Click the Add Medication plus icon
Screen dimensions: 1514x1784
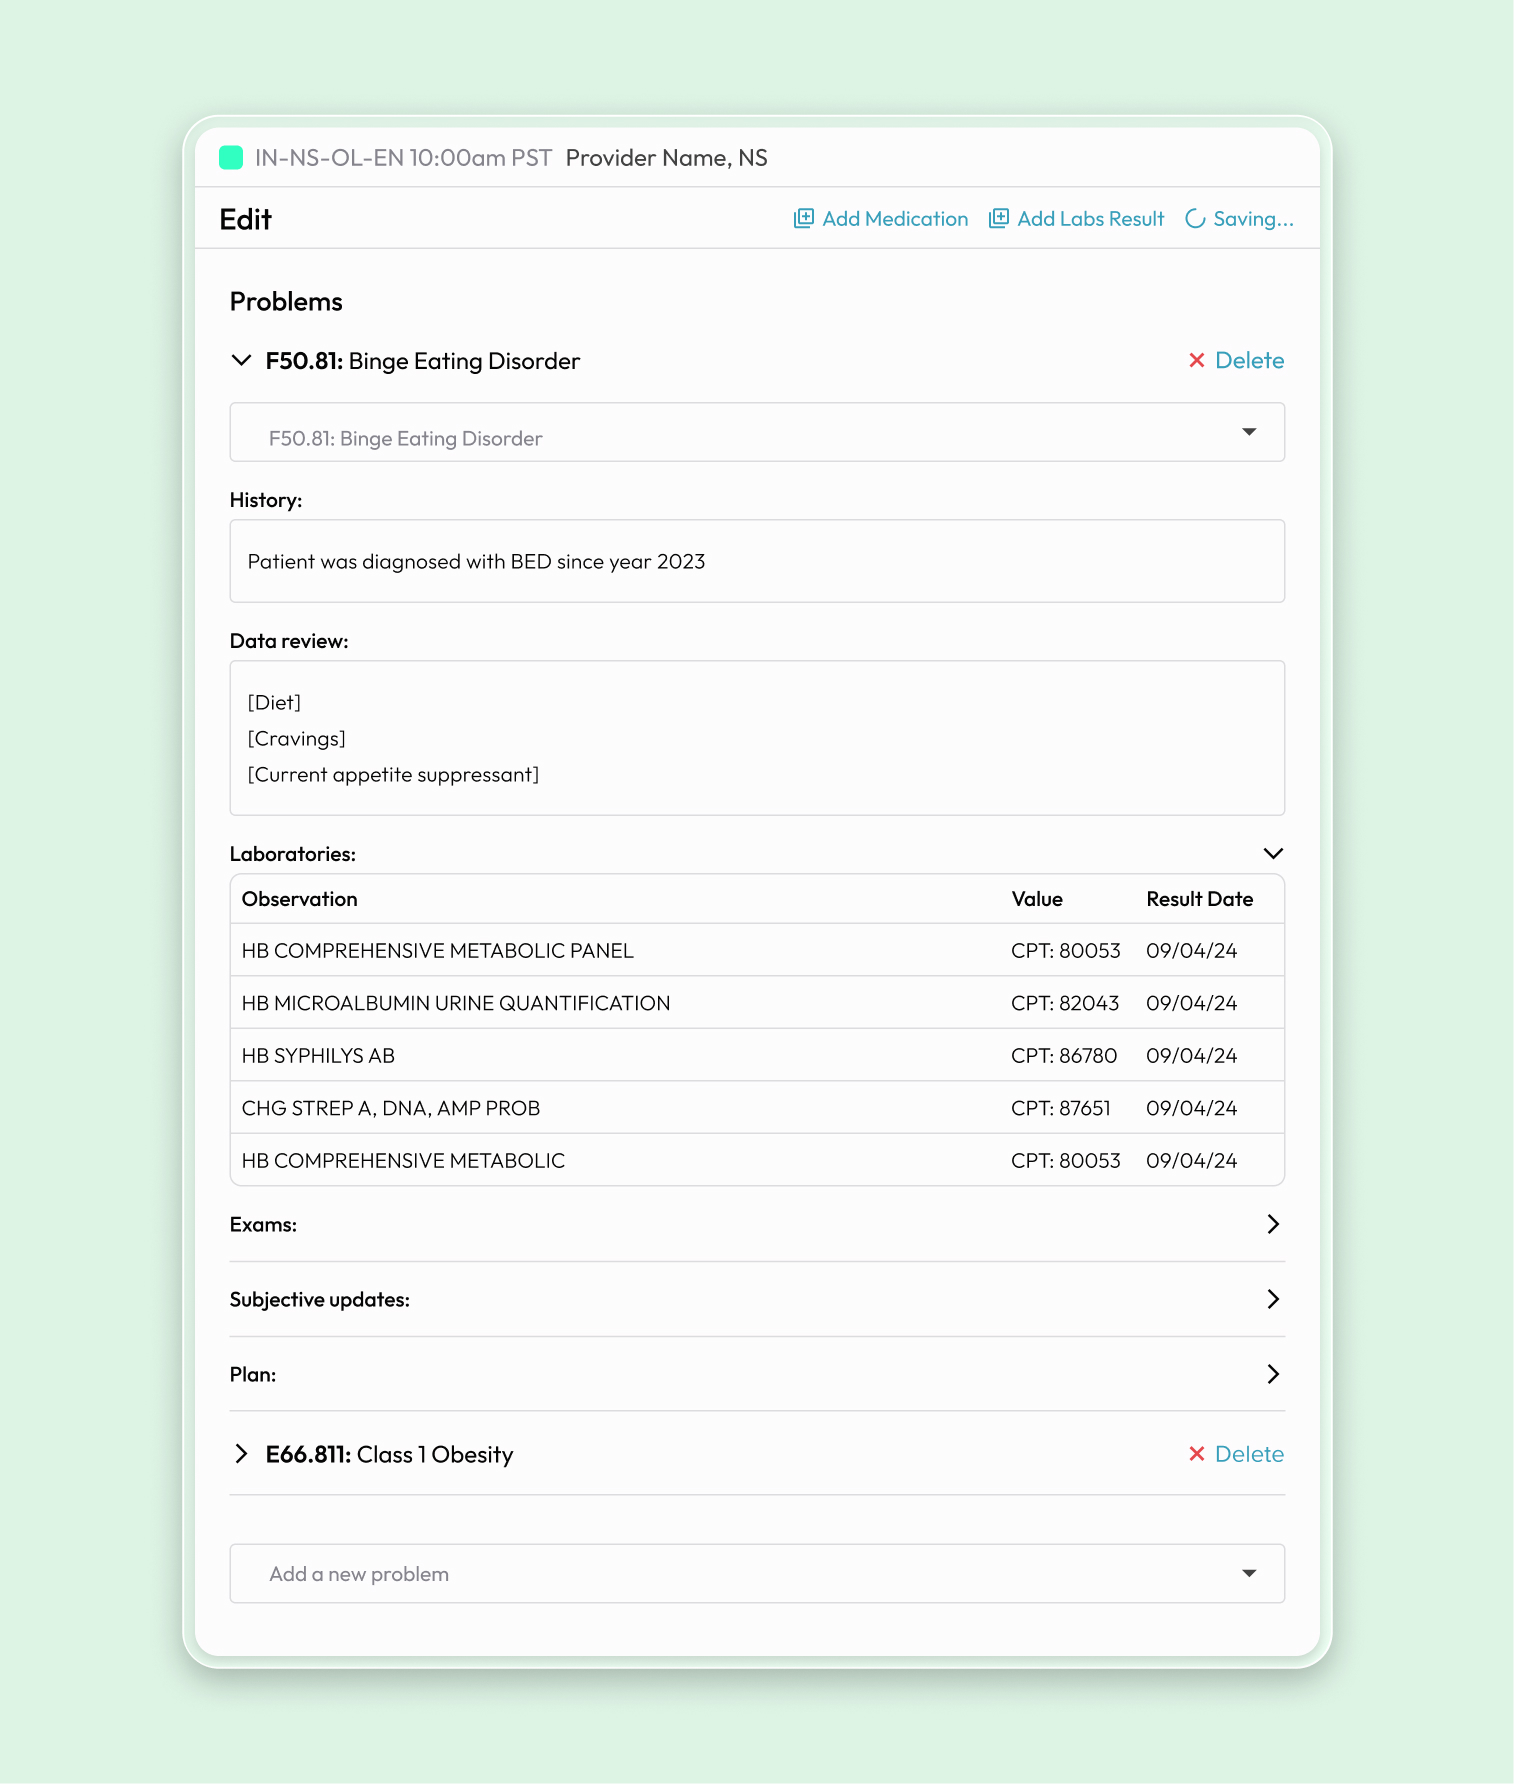pos(803,219)
